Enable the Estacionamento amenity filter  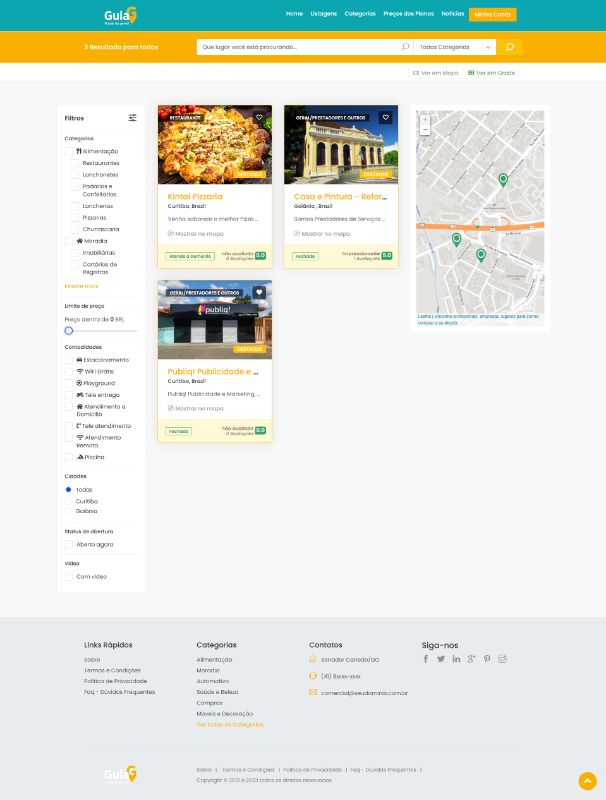pos(69,359)
